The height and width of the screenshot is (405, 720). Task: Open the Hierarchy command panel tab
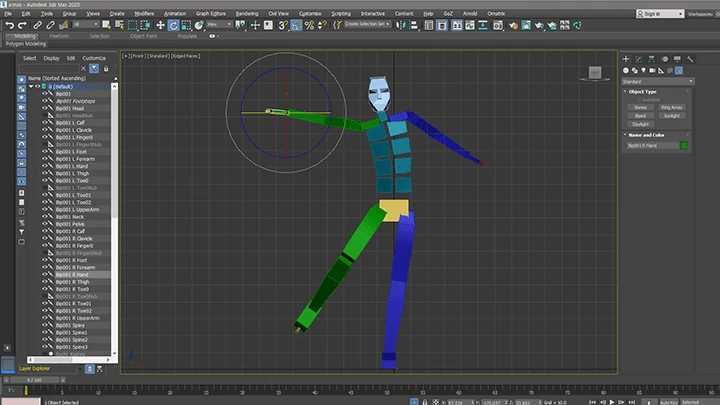pyautogui.click(x=652, y=59)
